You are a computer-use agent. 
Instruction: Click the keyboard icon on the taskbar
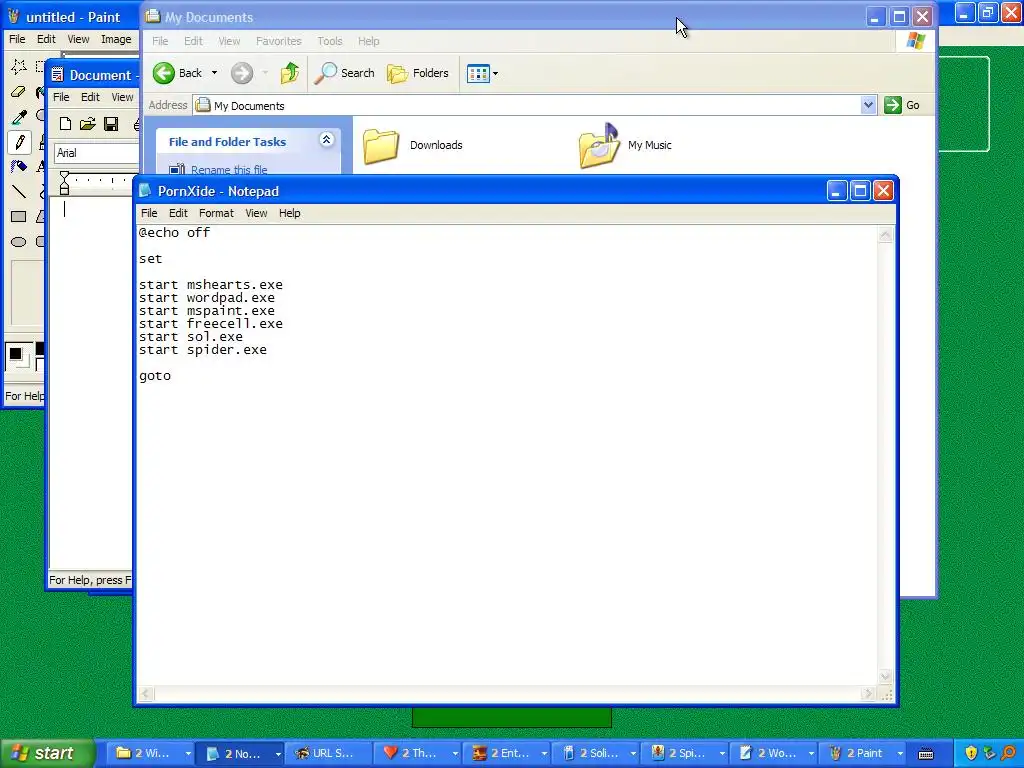click(925, 754)
